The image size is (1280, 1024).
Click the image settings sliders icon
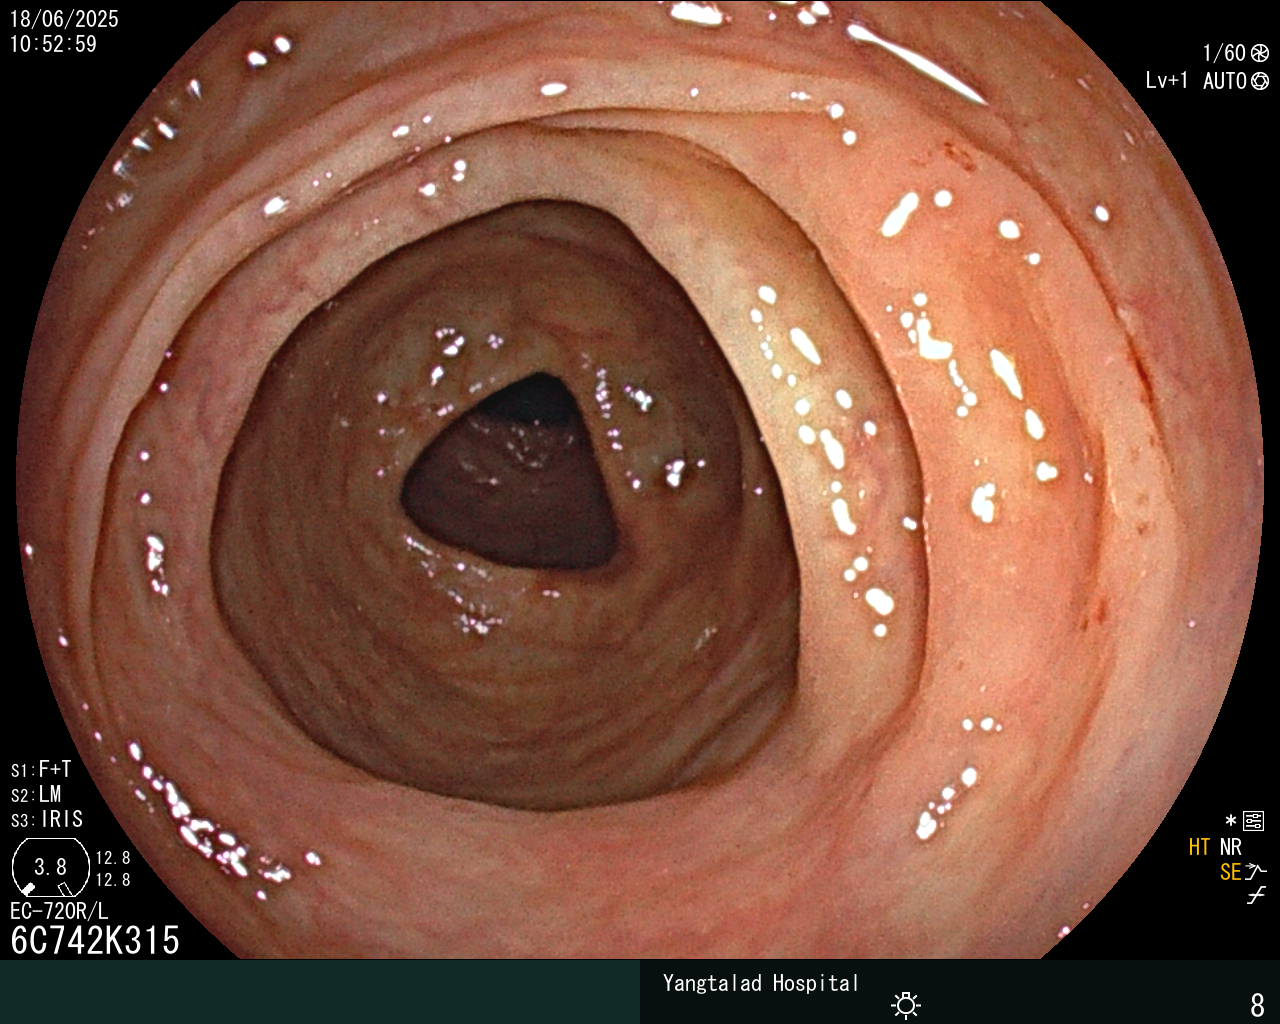click(1254, 822)
